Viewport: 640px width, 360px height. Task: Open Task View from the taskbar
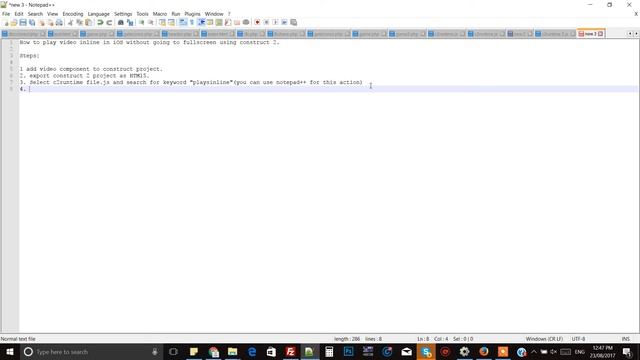coord(173,351)
